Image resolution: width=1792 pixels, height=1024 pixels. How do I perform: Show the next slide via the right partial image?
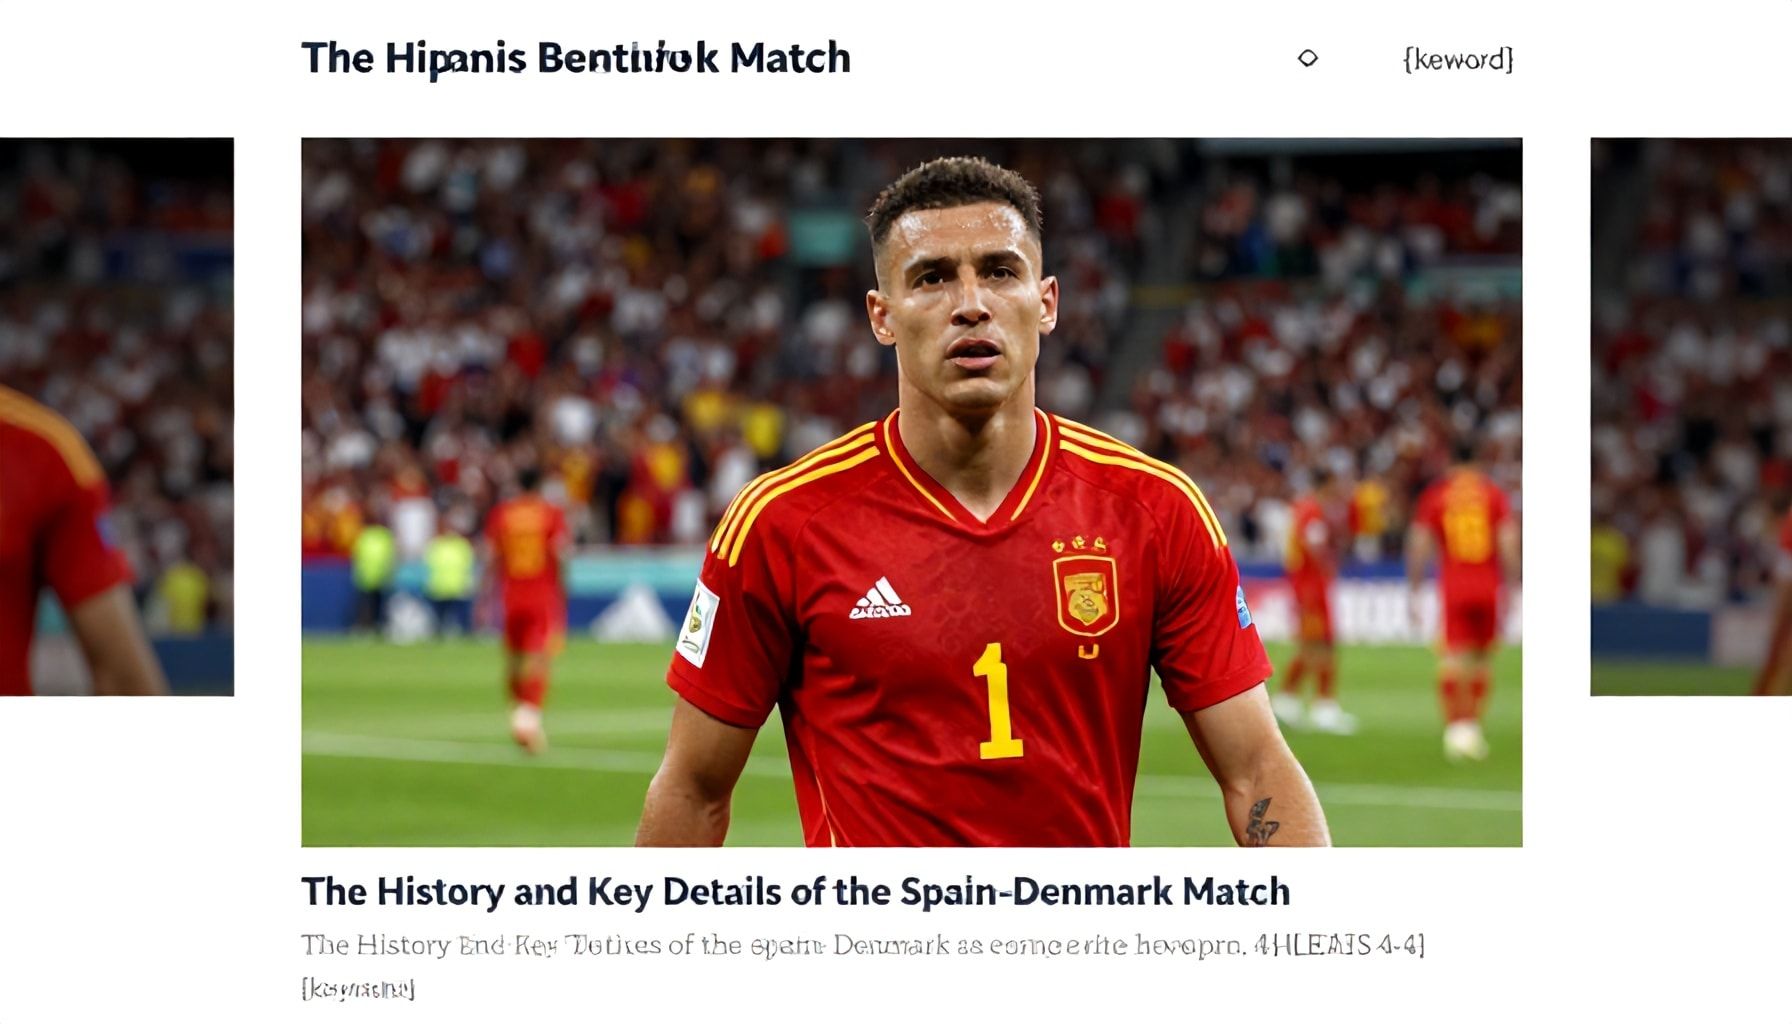1691,417
